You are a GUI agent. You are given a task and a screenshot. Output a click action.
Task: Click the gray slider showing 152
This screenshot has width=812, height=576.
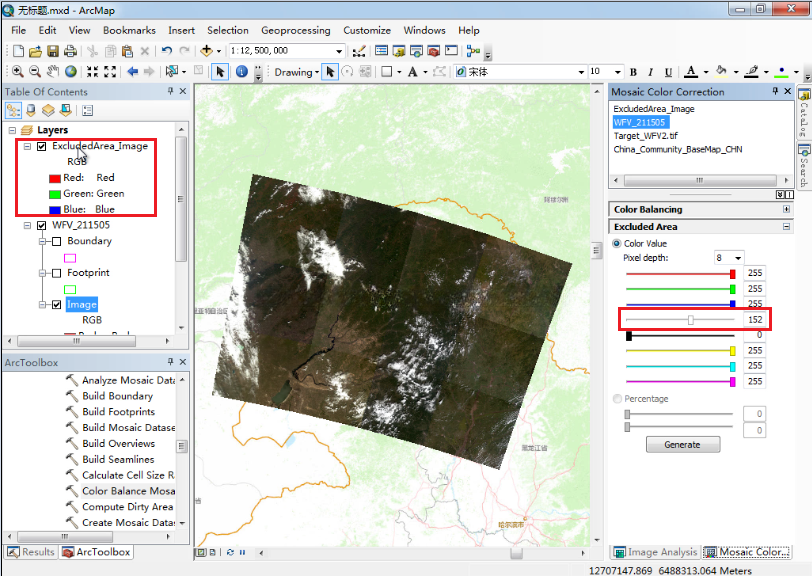(x=690, y=320)
